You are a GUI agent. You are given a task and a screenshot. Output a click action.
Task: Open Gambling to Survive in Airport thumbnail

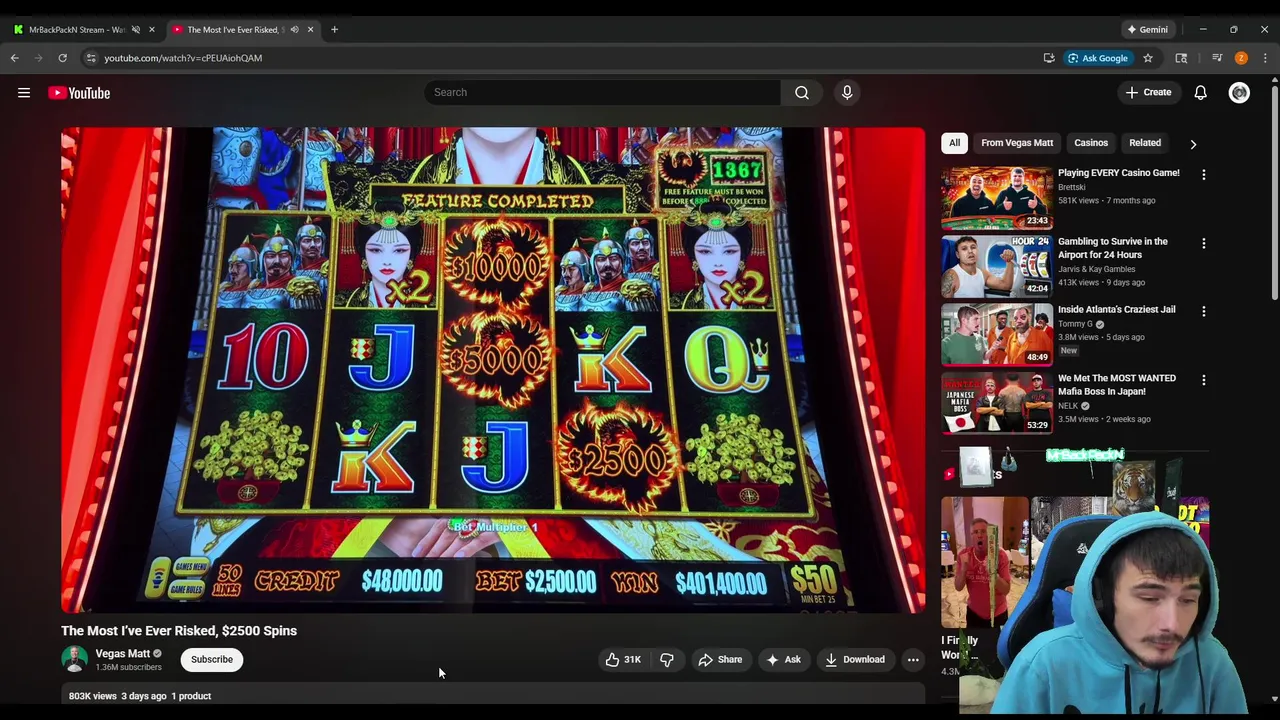997,267
